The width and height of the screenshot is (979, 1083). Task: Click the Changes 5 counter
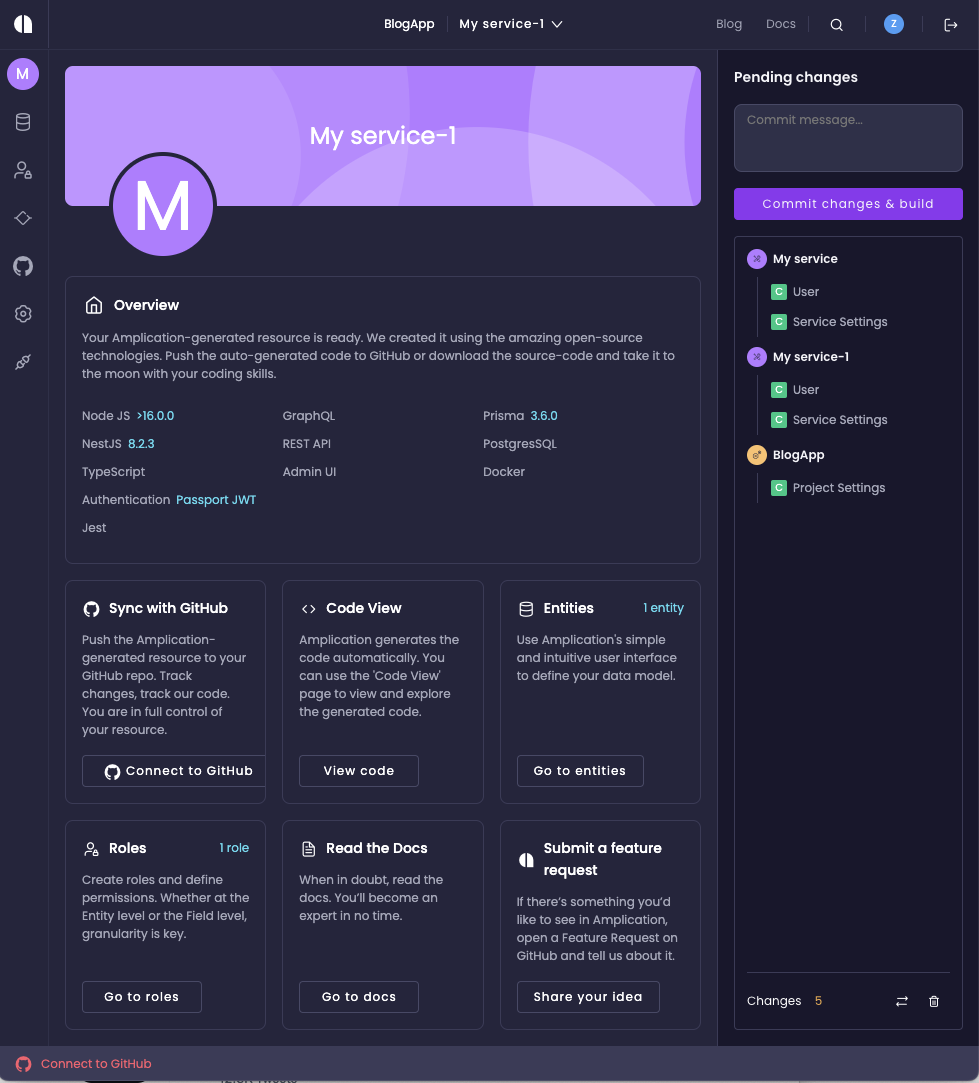coord(784,1001)
